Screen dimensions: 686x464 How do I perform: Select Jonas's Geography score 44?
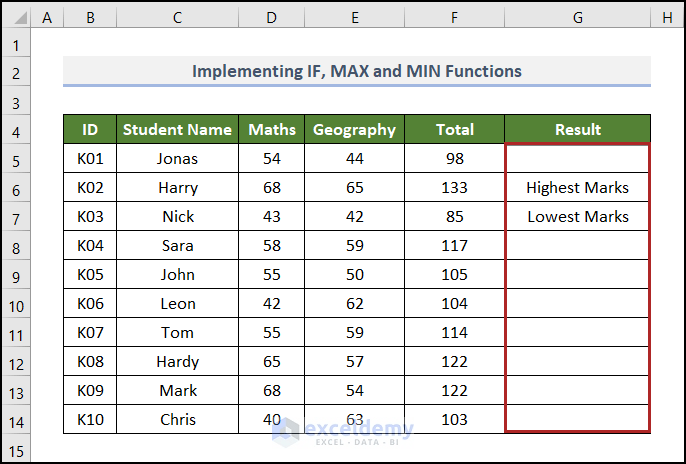(355, 158)
